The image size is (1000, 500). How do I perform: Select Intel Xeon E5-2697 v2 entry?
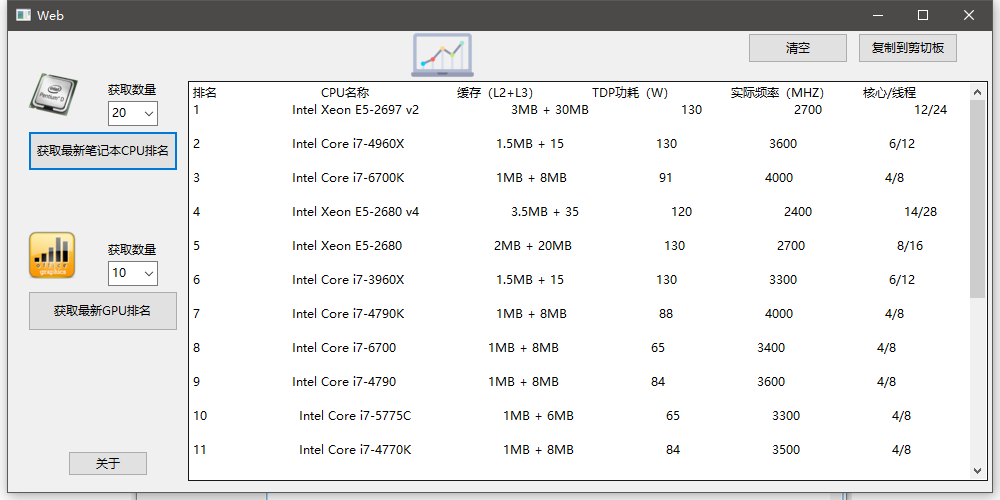tap(355, 110)
